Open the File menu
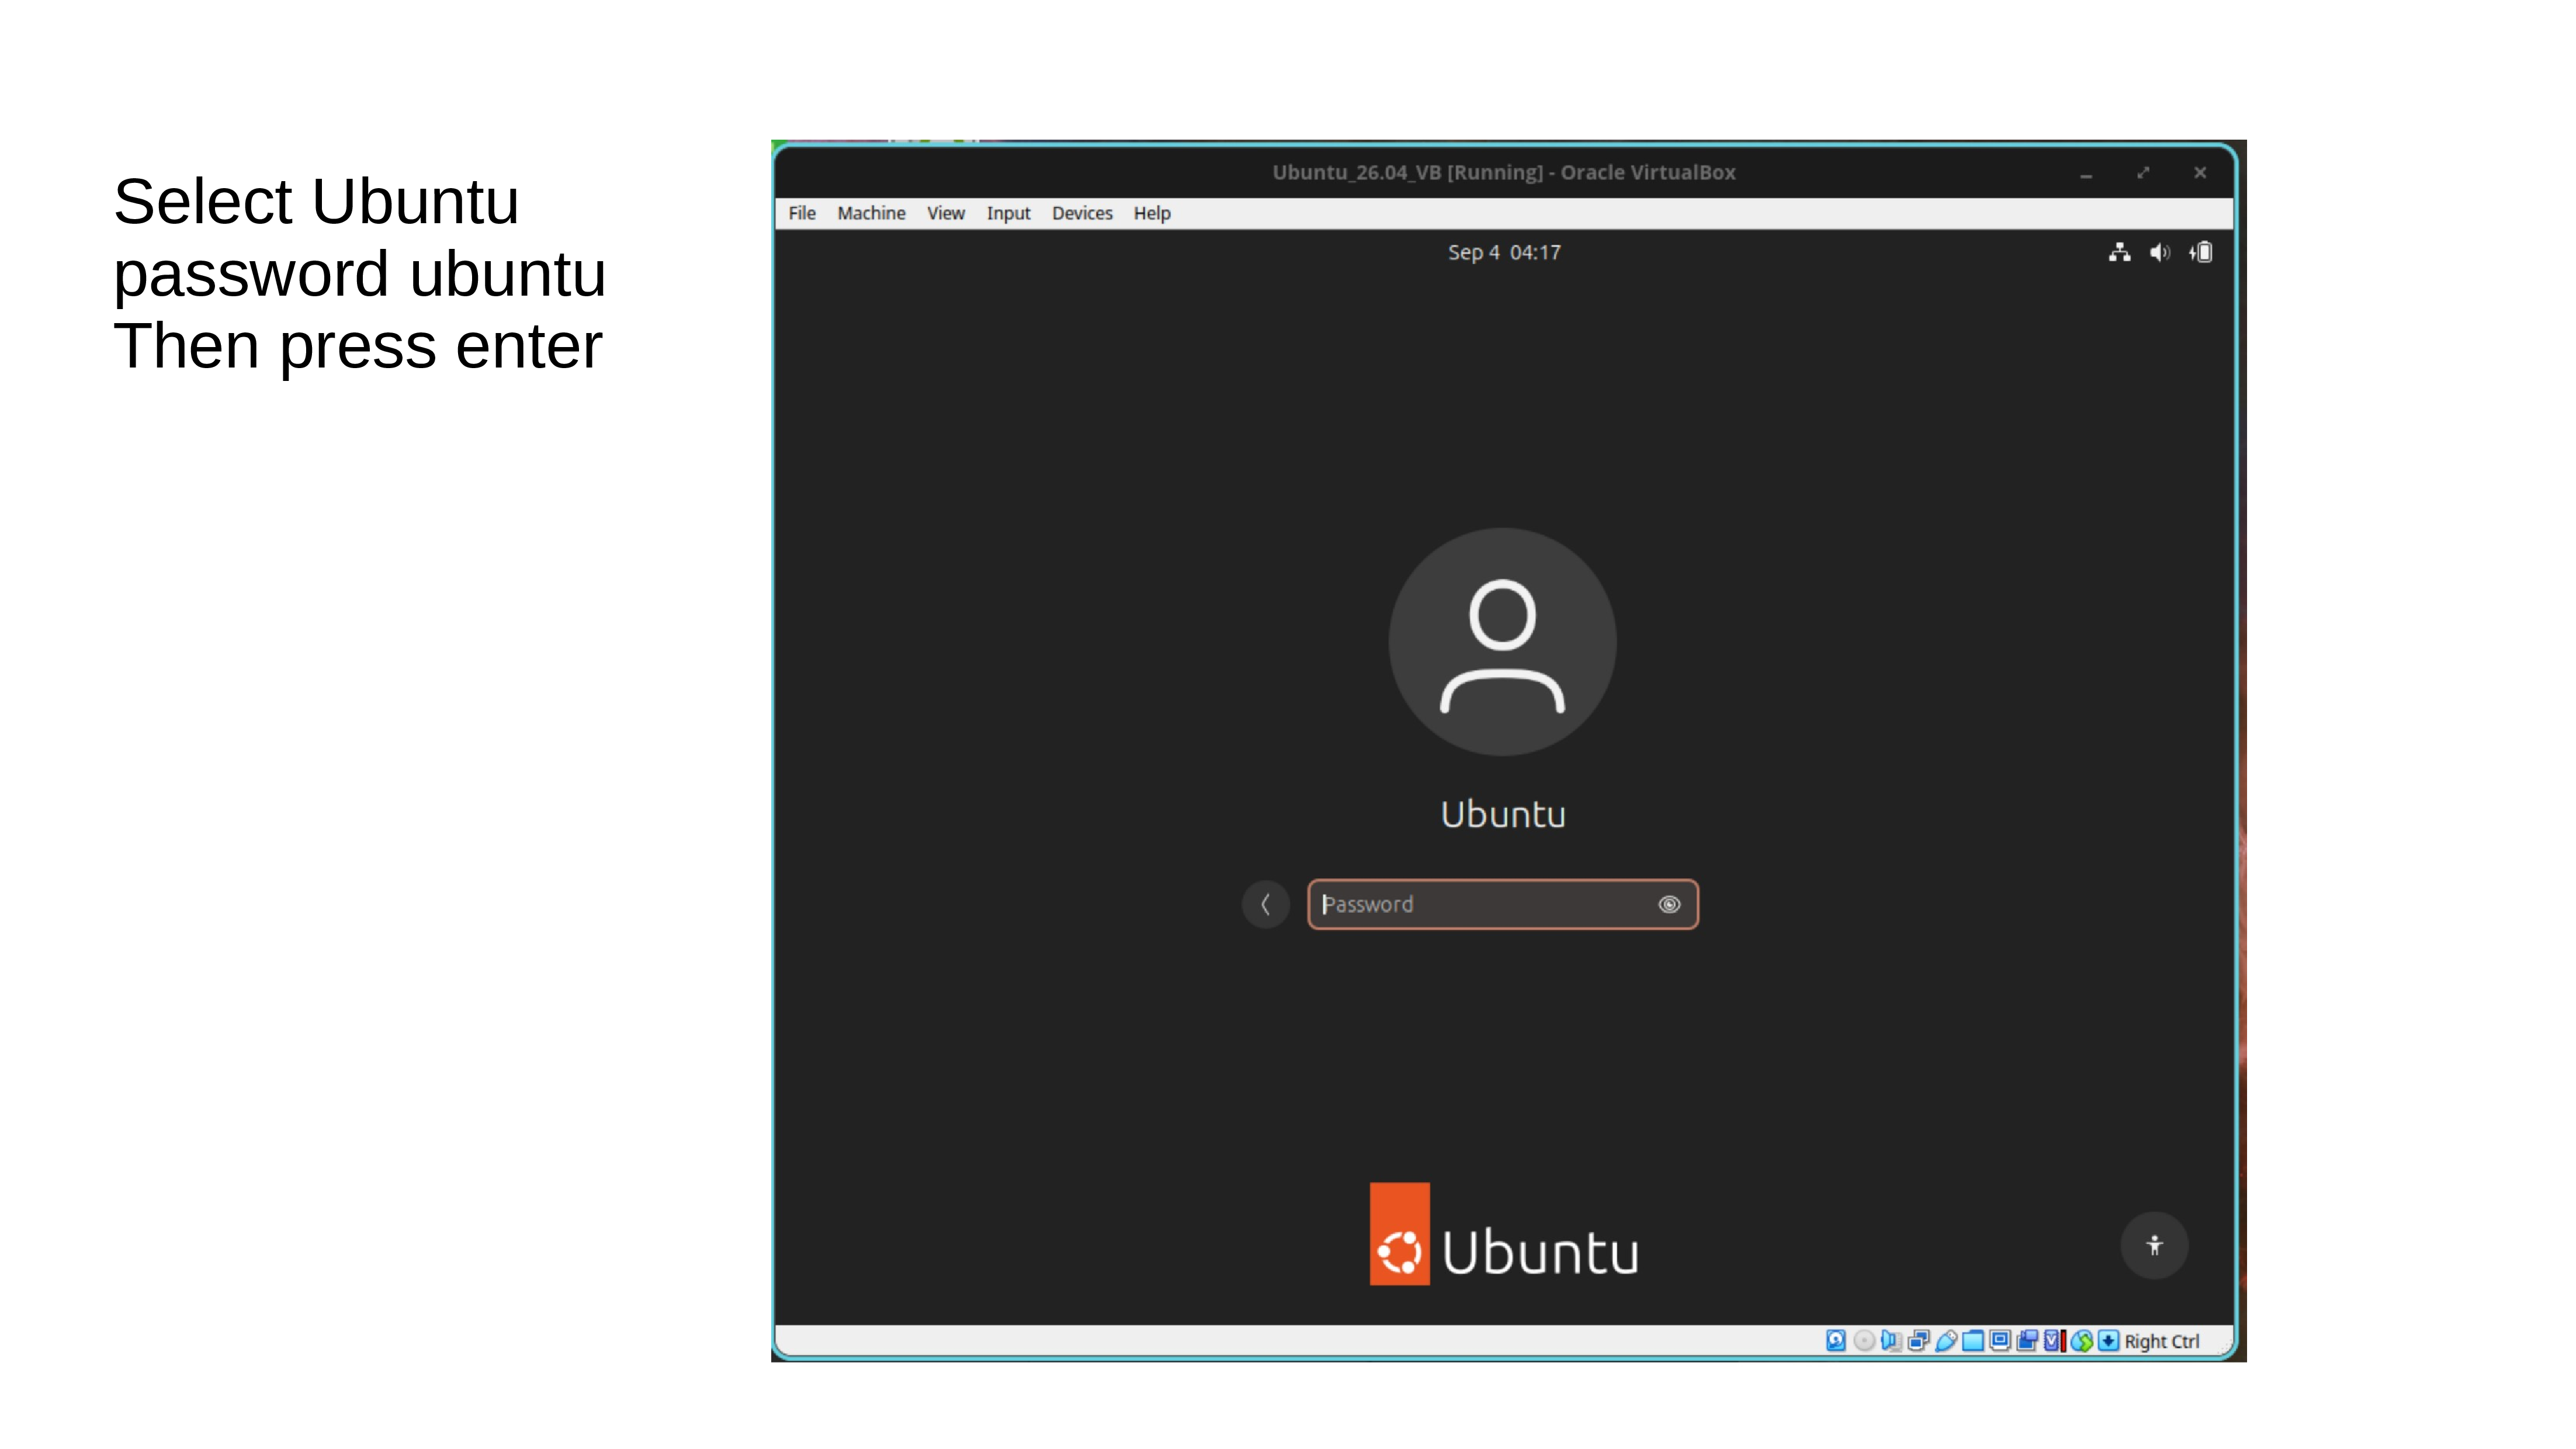The height and width of the screenshot is (1449, 2576). point(802,213)
